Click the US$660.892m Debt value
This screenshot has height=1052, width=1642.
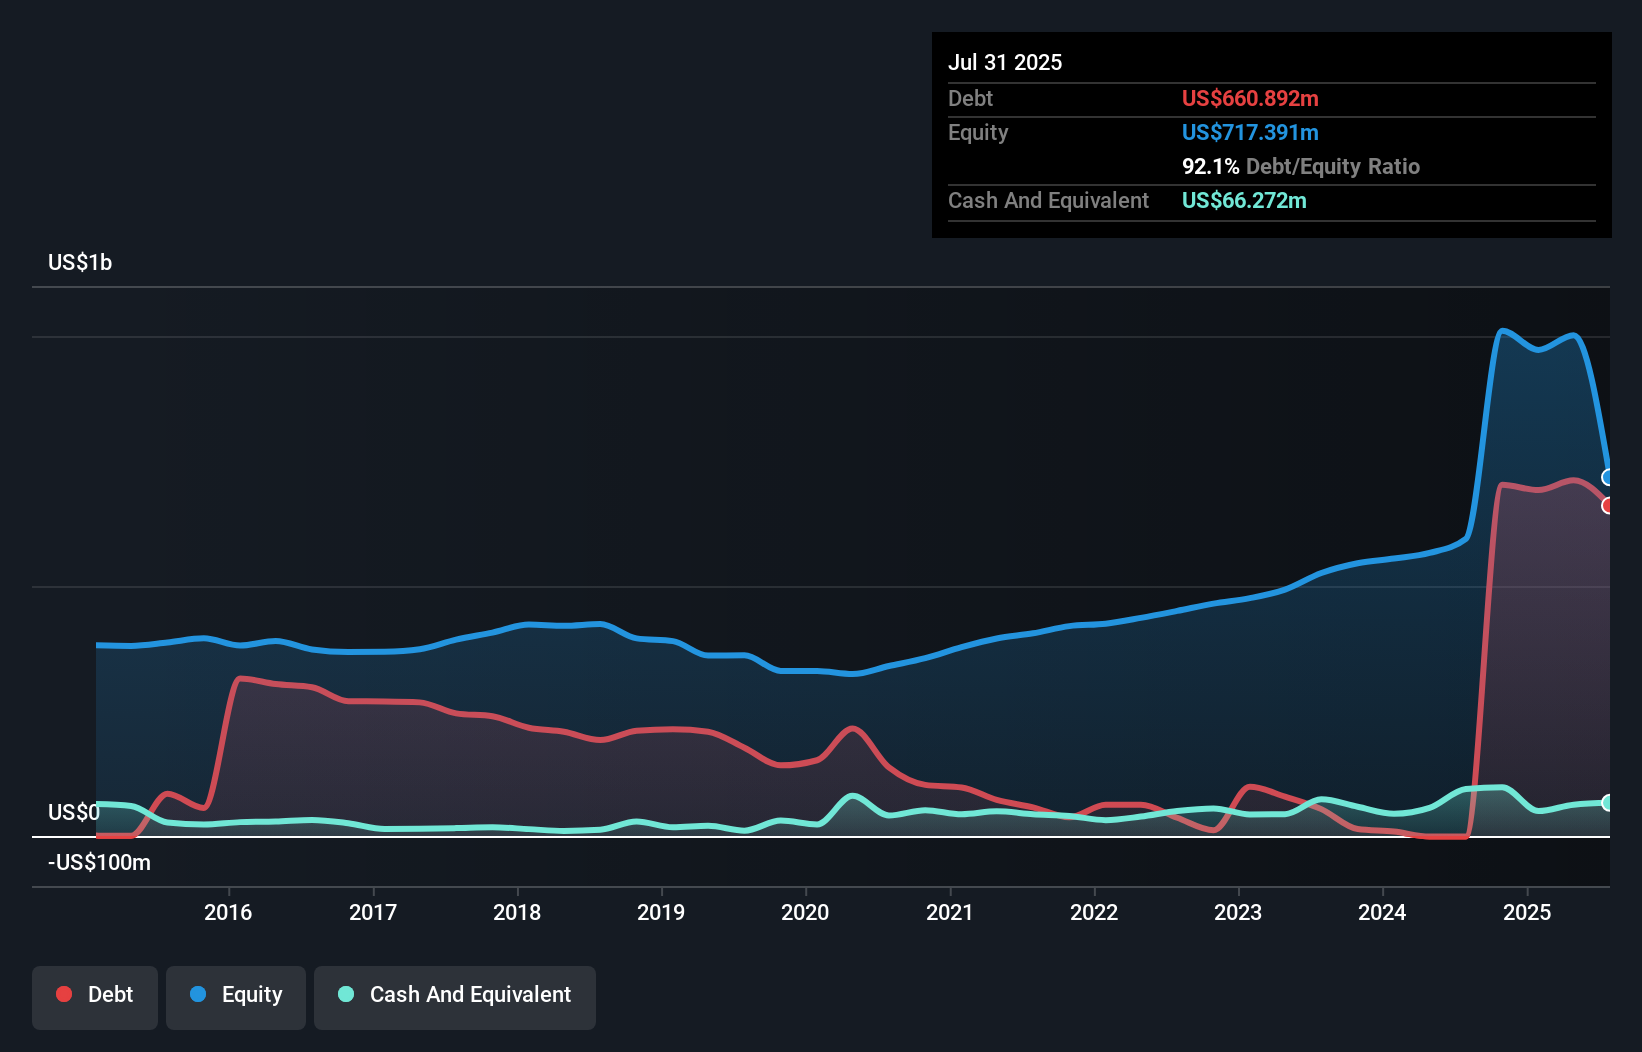pos(1250,98)
